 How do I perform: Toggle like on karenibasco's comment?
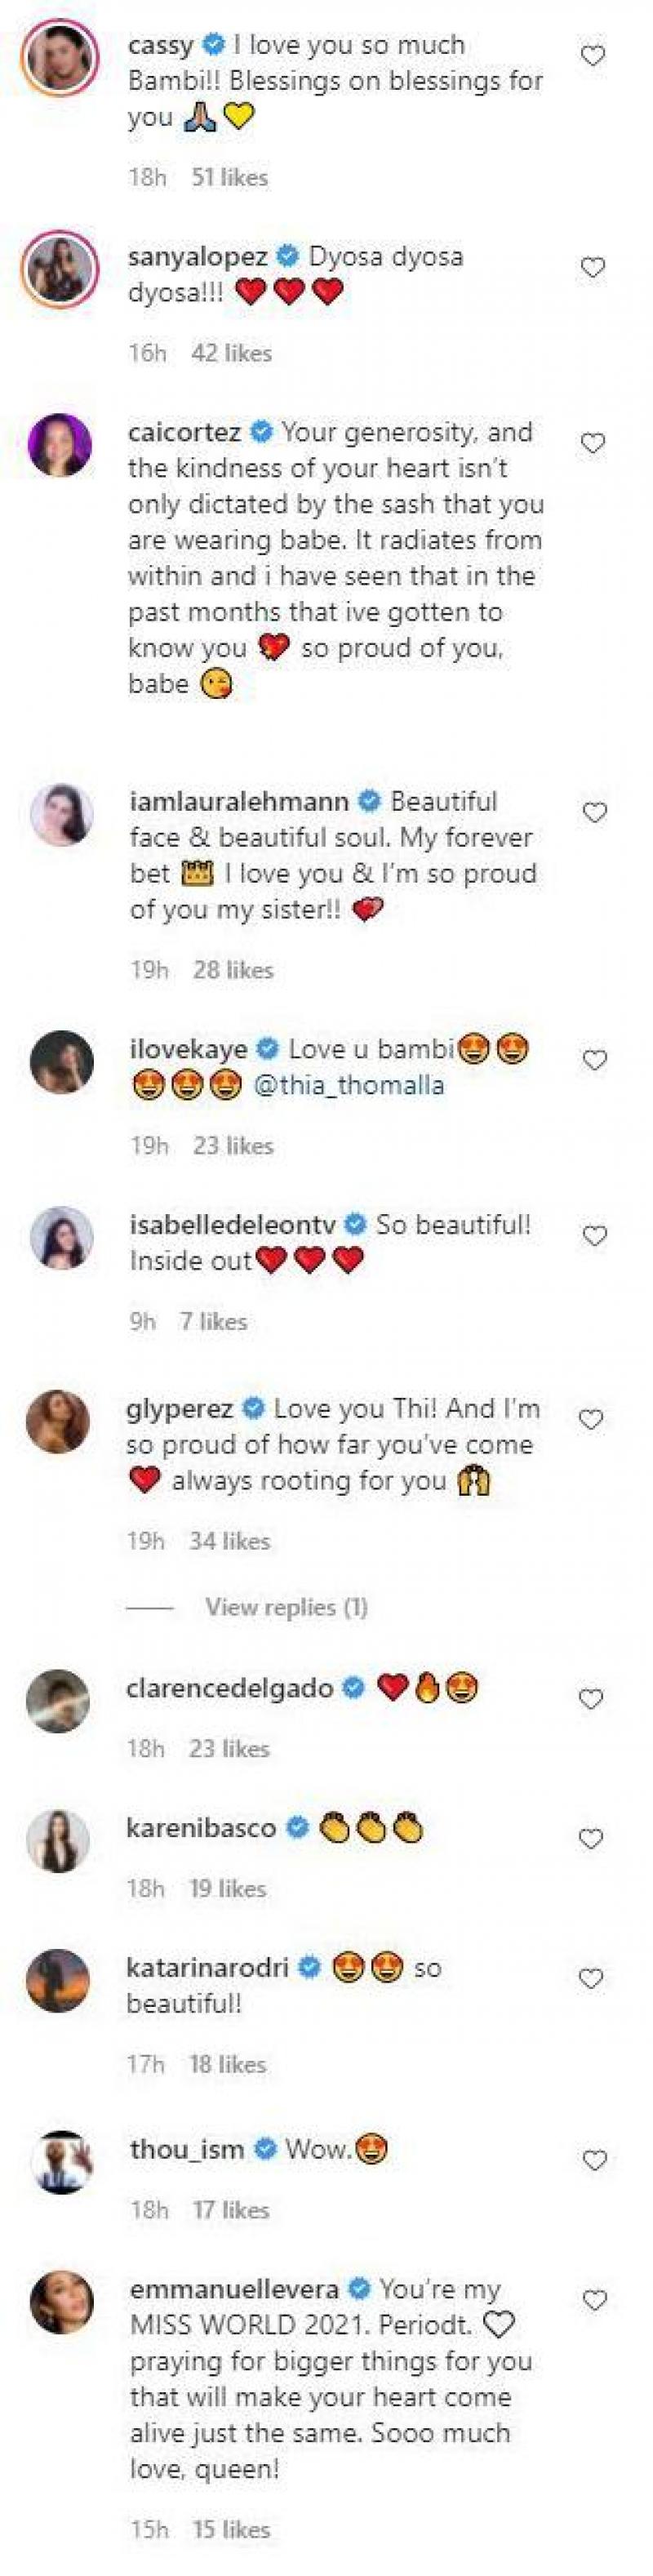pos(592,1839)
